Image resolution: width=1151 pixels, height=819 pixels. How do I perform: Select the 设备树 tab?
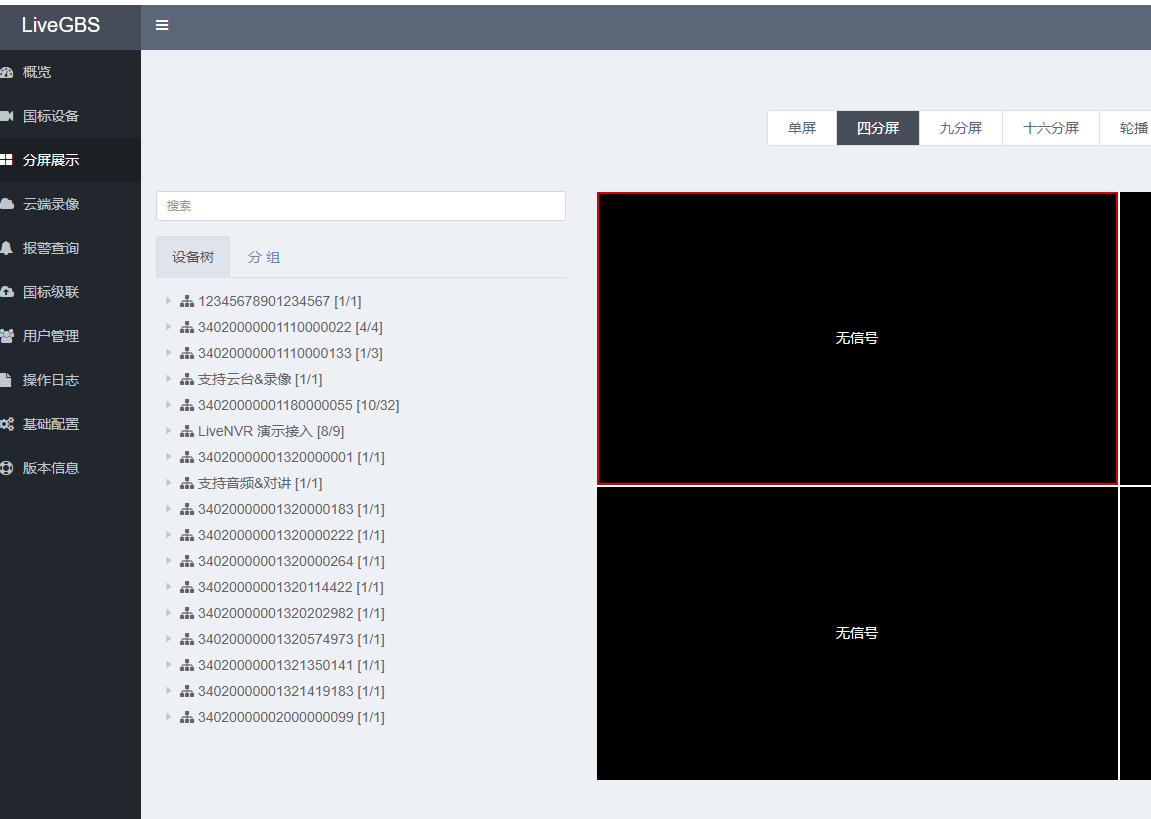click(193, 257)
